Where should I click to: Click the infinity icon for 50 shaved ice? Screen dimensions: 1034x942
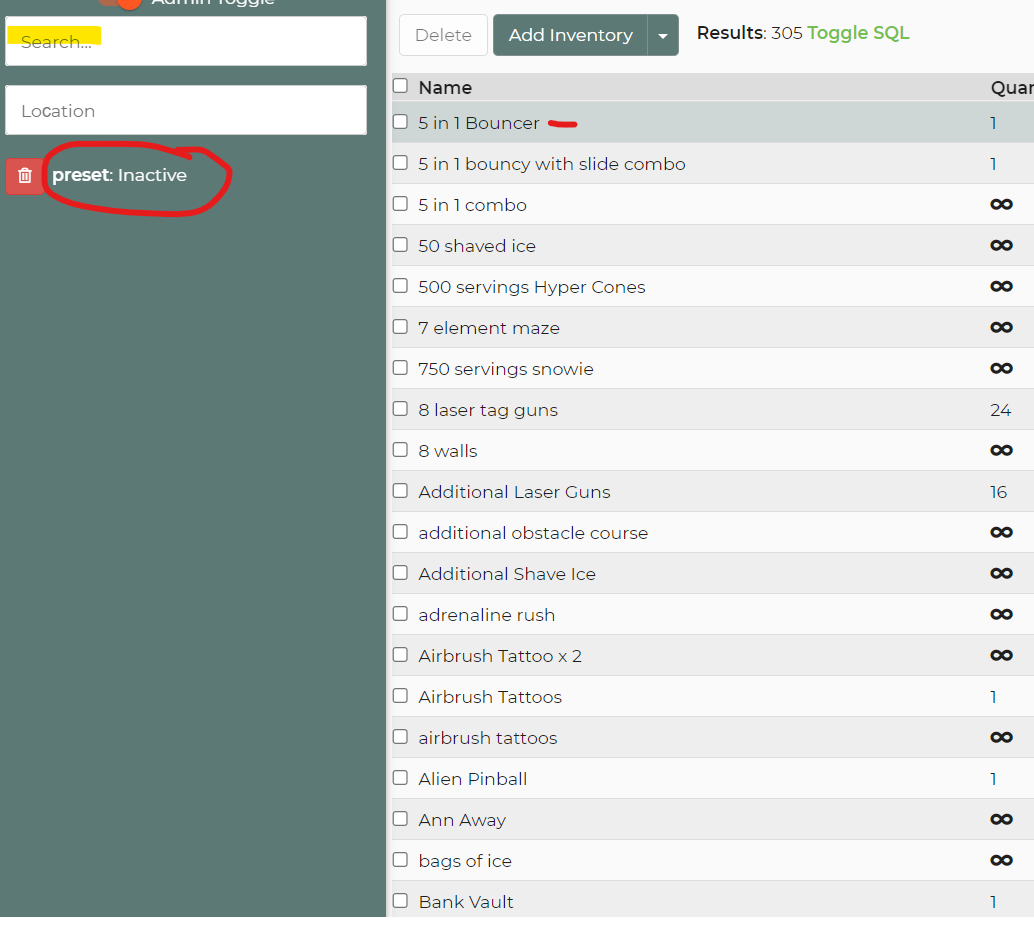click(x=1000, y=246)
